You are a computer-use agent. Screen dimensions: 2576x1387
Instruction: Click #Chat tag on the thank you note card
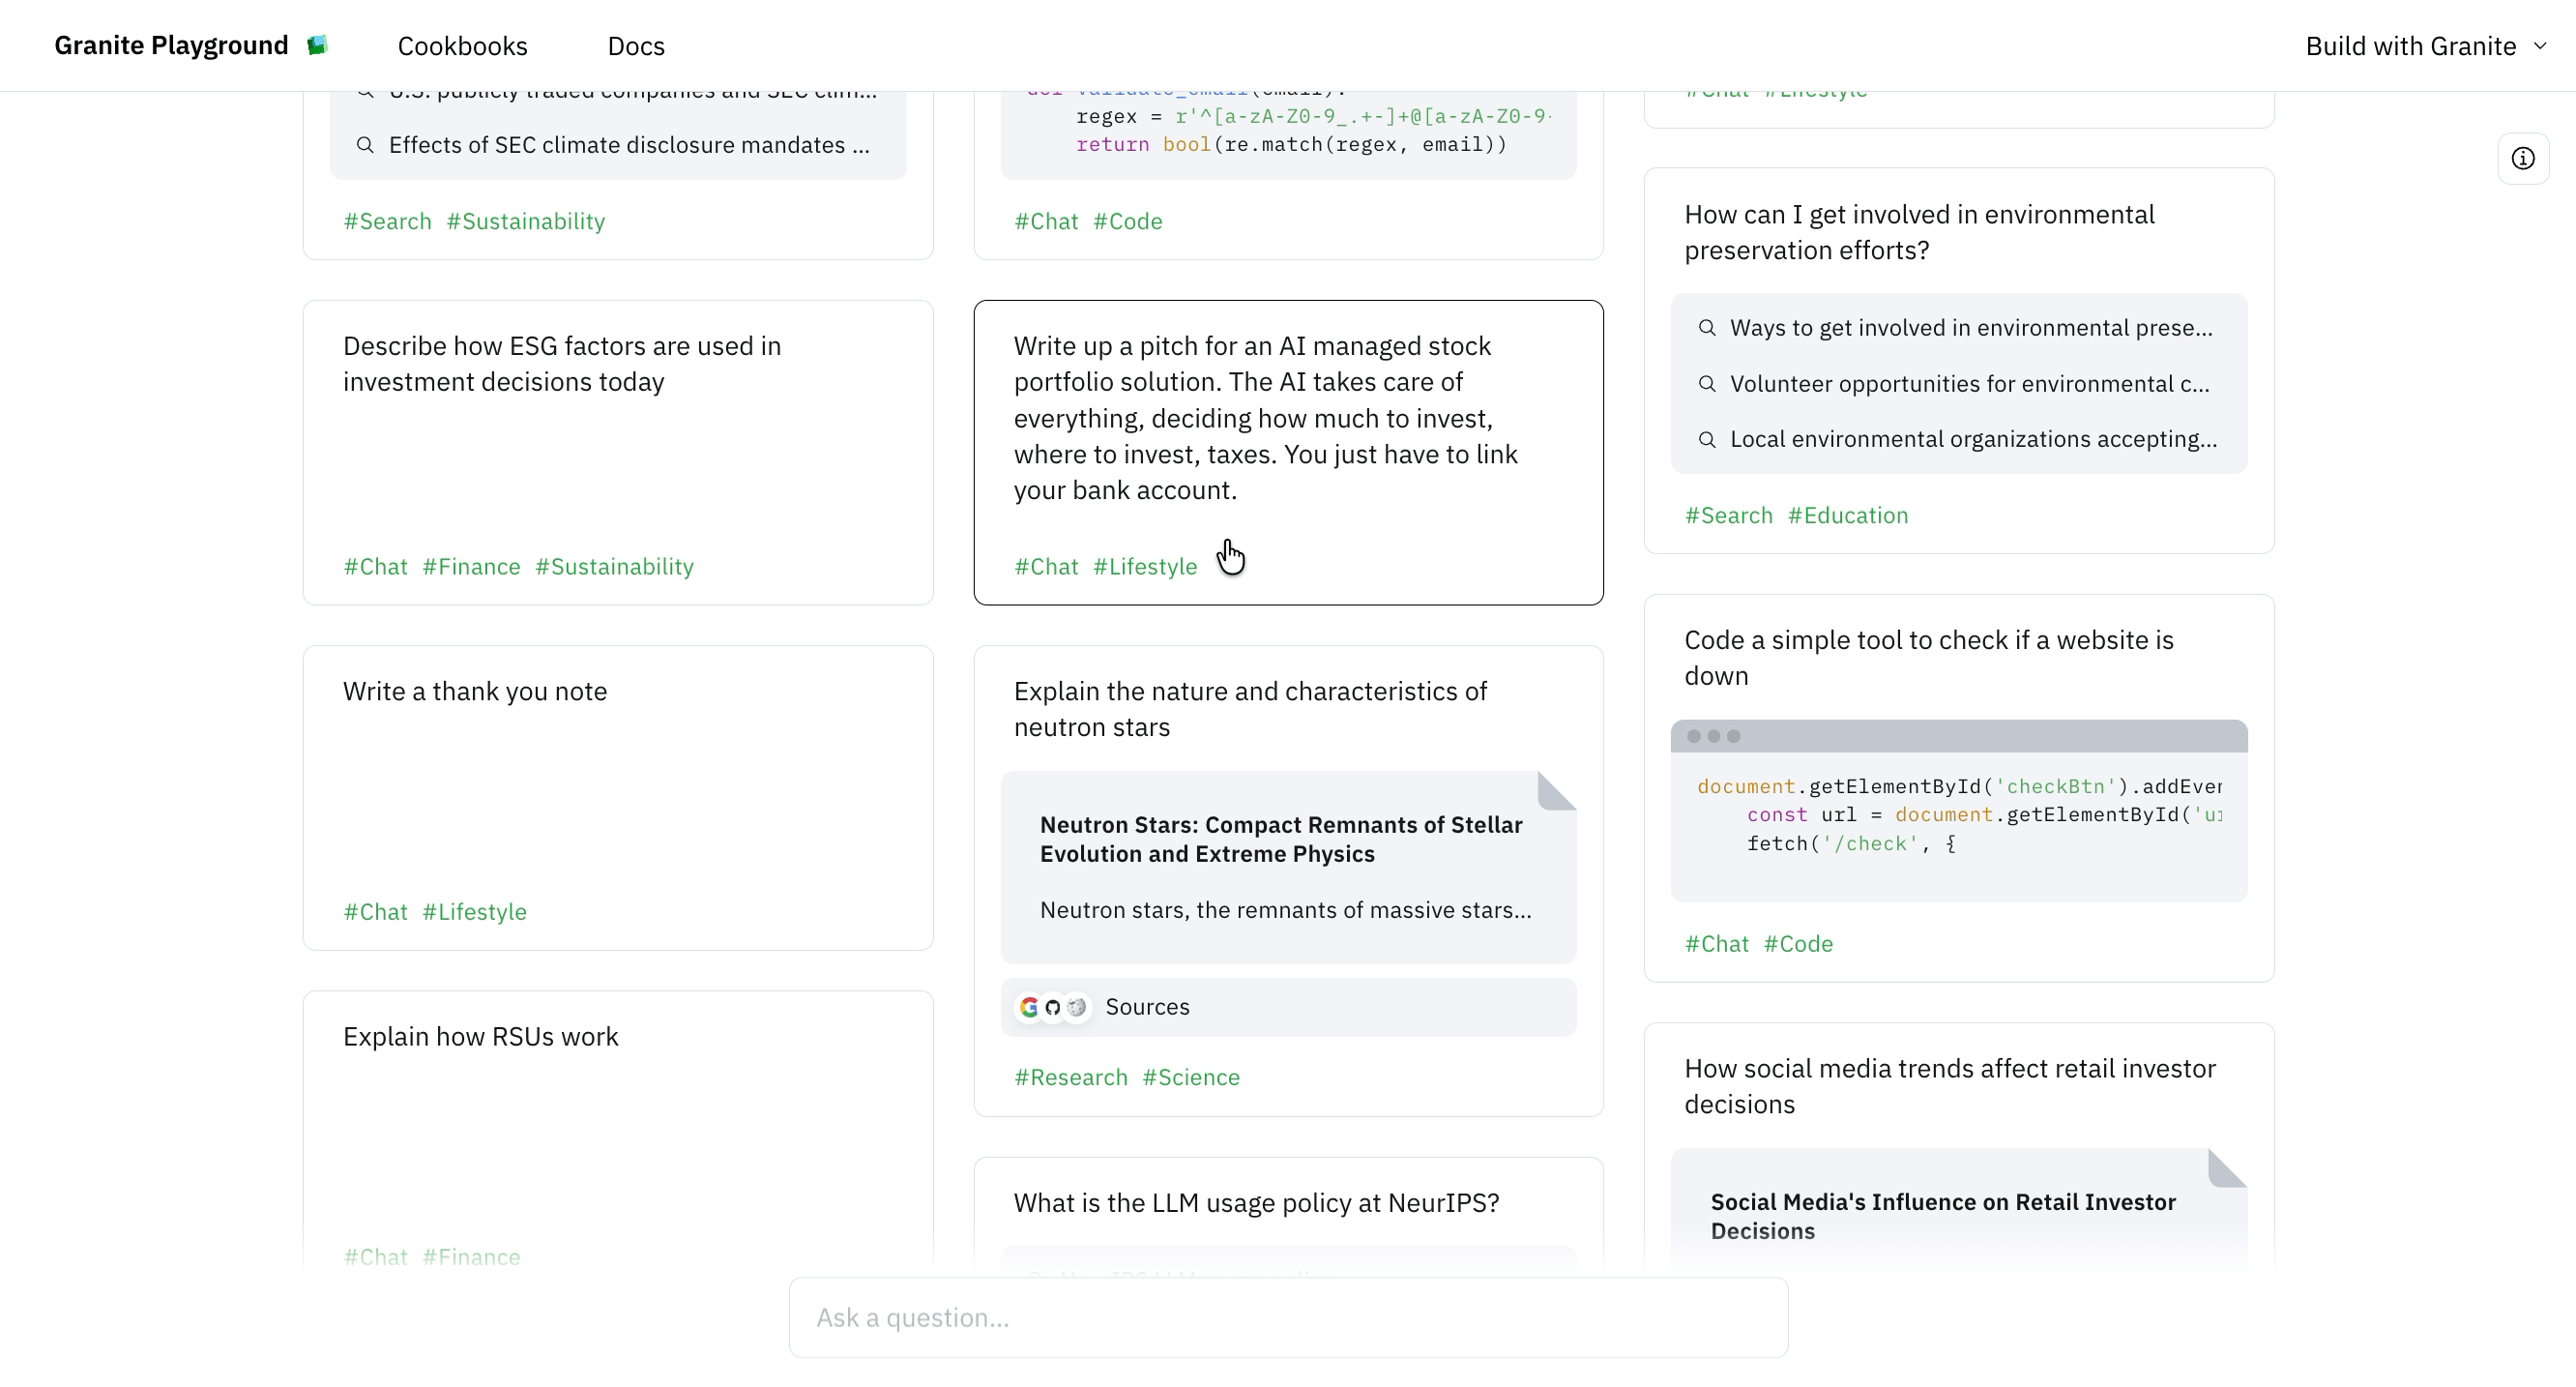375,911
